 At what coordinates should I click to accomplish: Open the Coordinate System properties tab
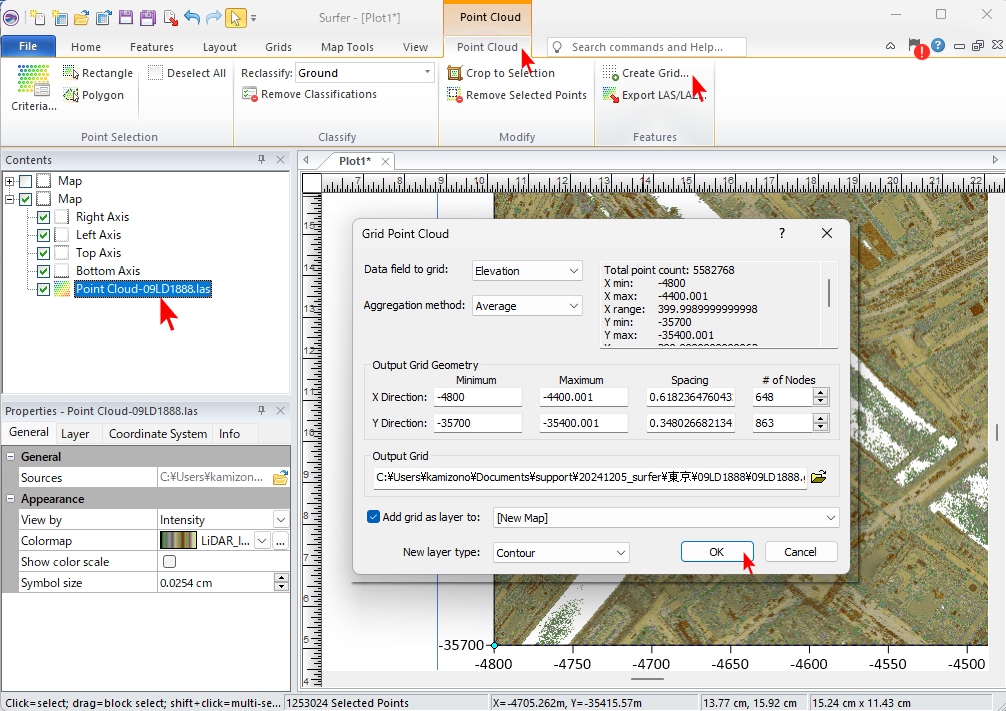(x=158, y=434)
